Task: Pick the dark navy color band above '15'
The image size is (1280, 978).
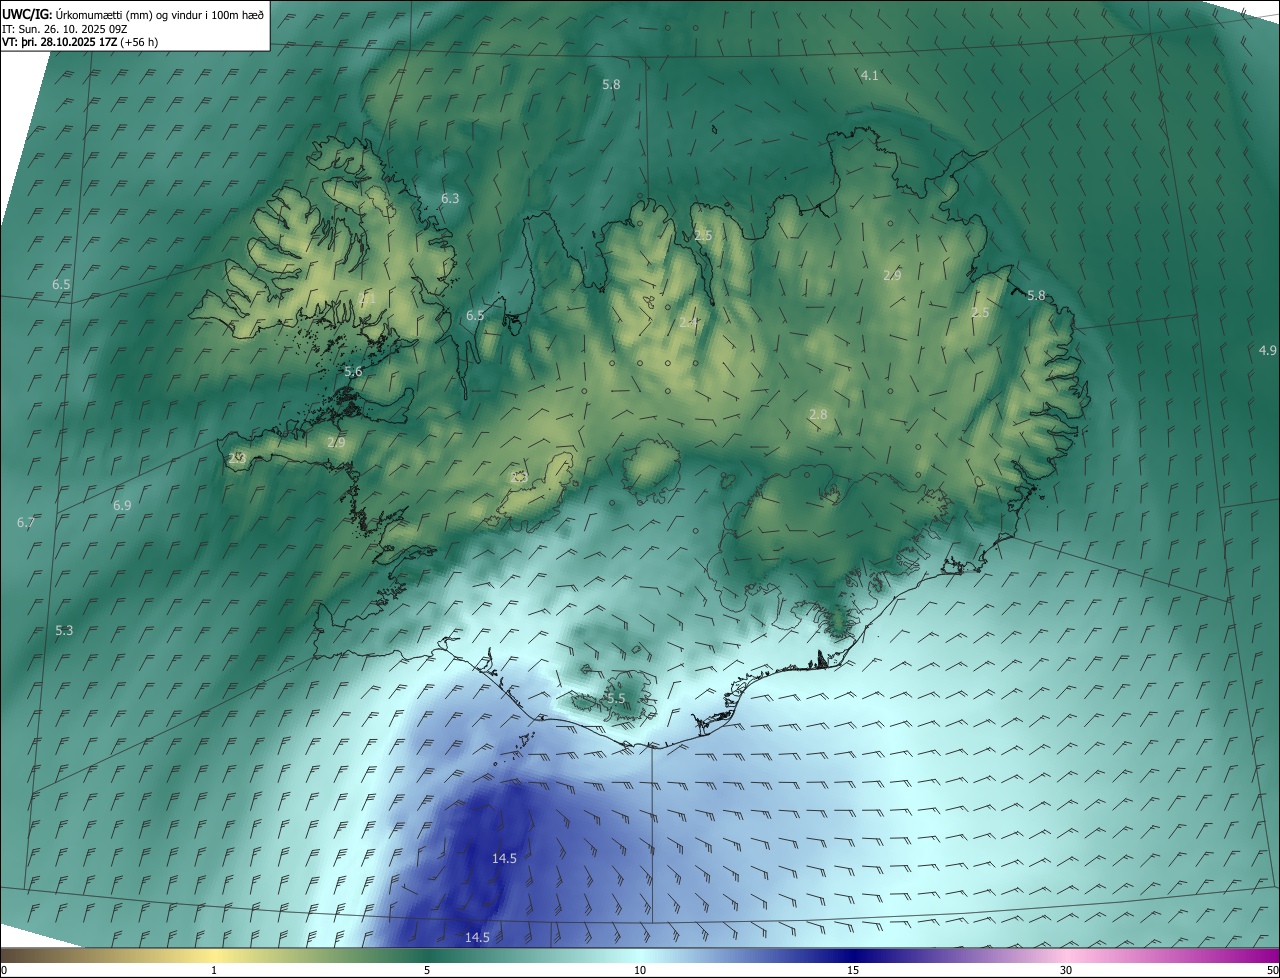Action: coord(853,955)
